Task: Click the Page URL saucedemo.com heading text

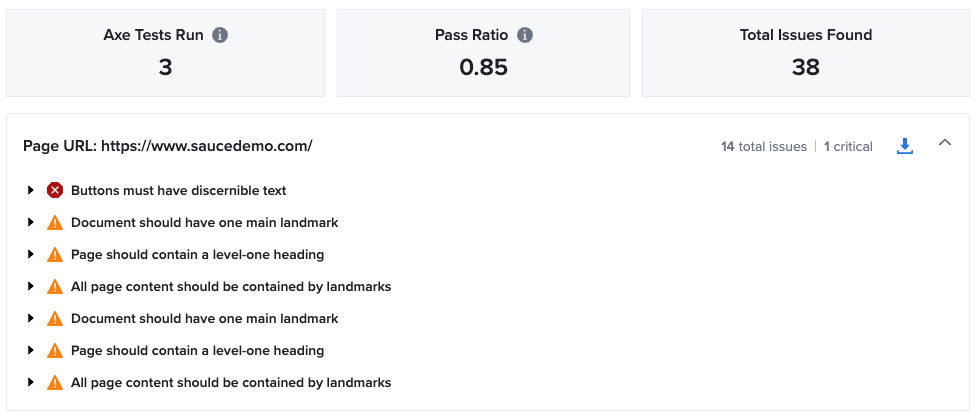Action: pos(168,146)
